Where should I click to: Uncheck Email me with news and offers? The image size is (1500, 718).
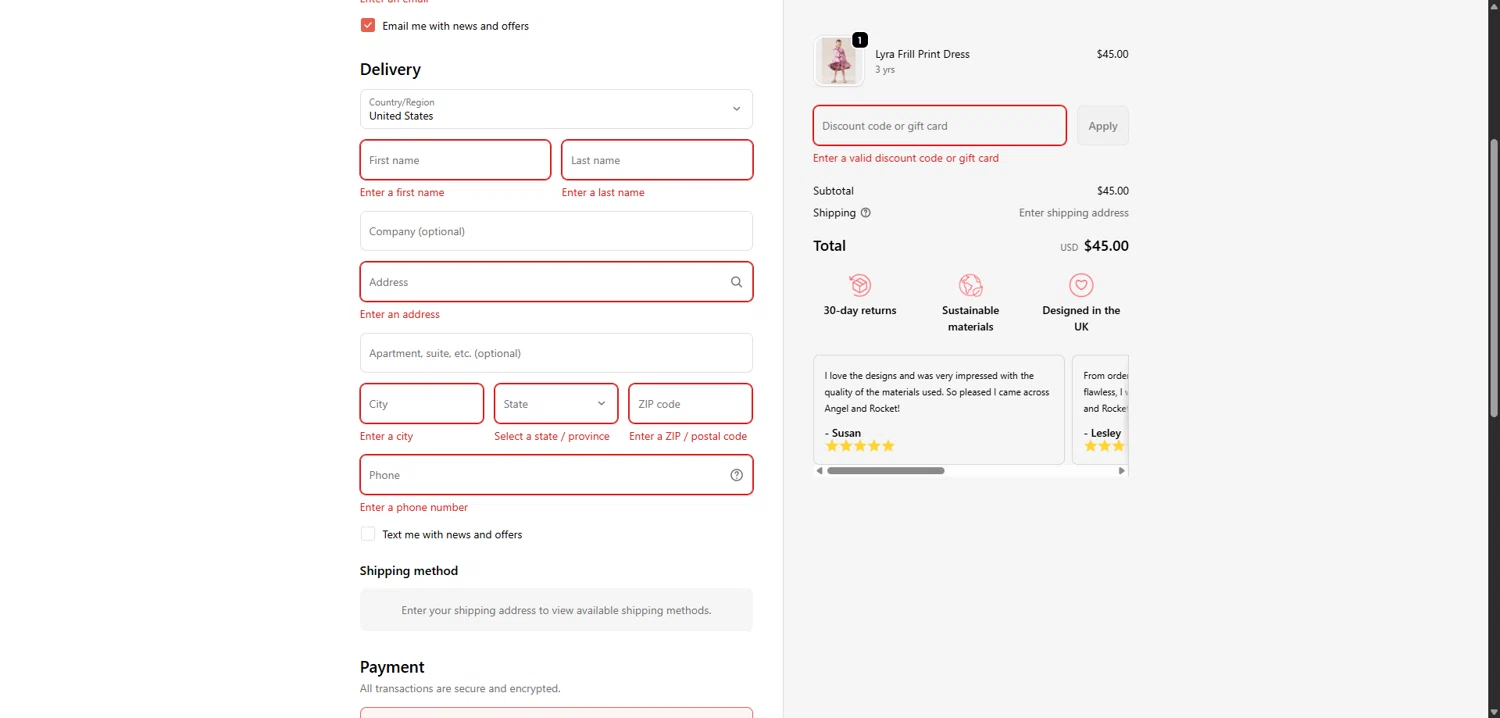pos(368,25)
